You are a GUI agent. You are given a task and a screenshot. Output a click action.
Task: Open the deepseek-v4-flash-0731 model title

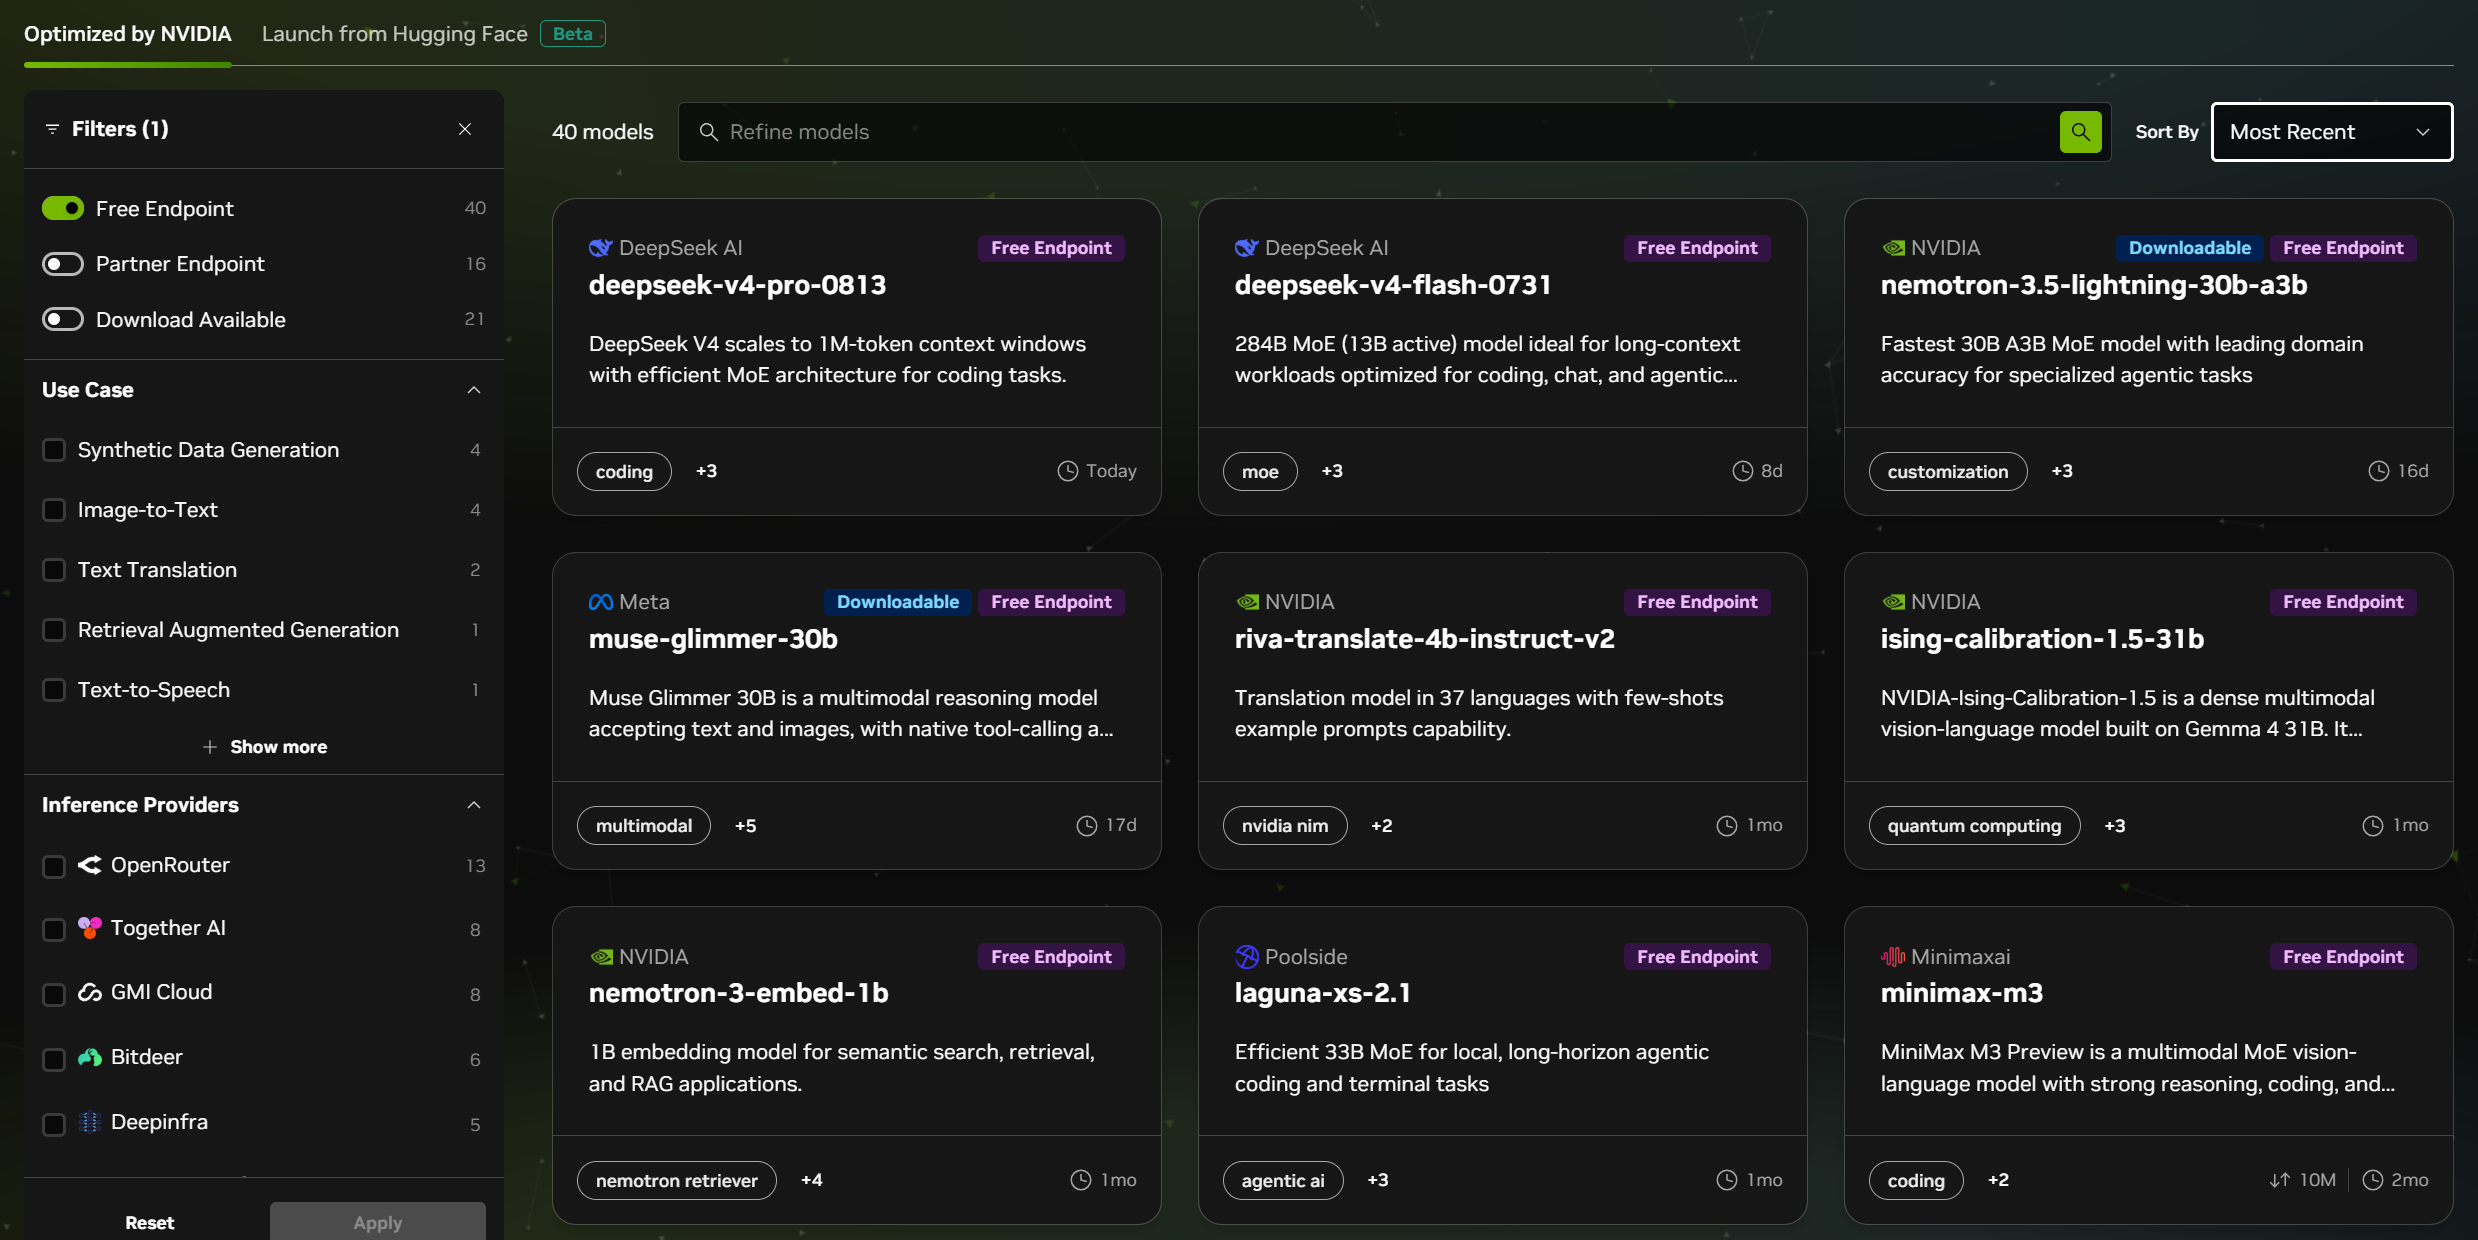coord(1393,285)
